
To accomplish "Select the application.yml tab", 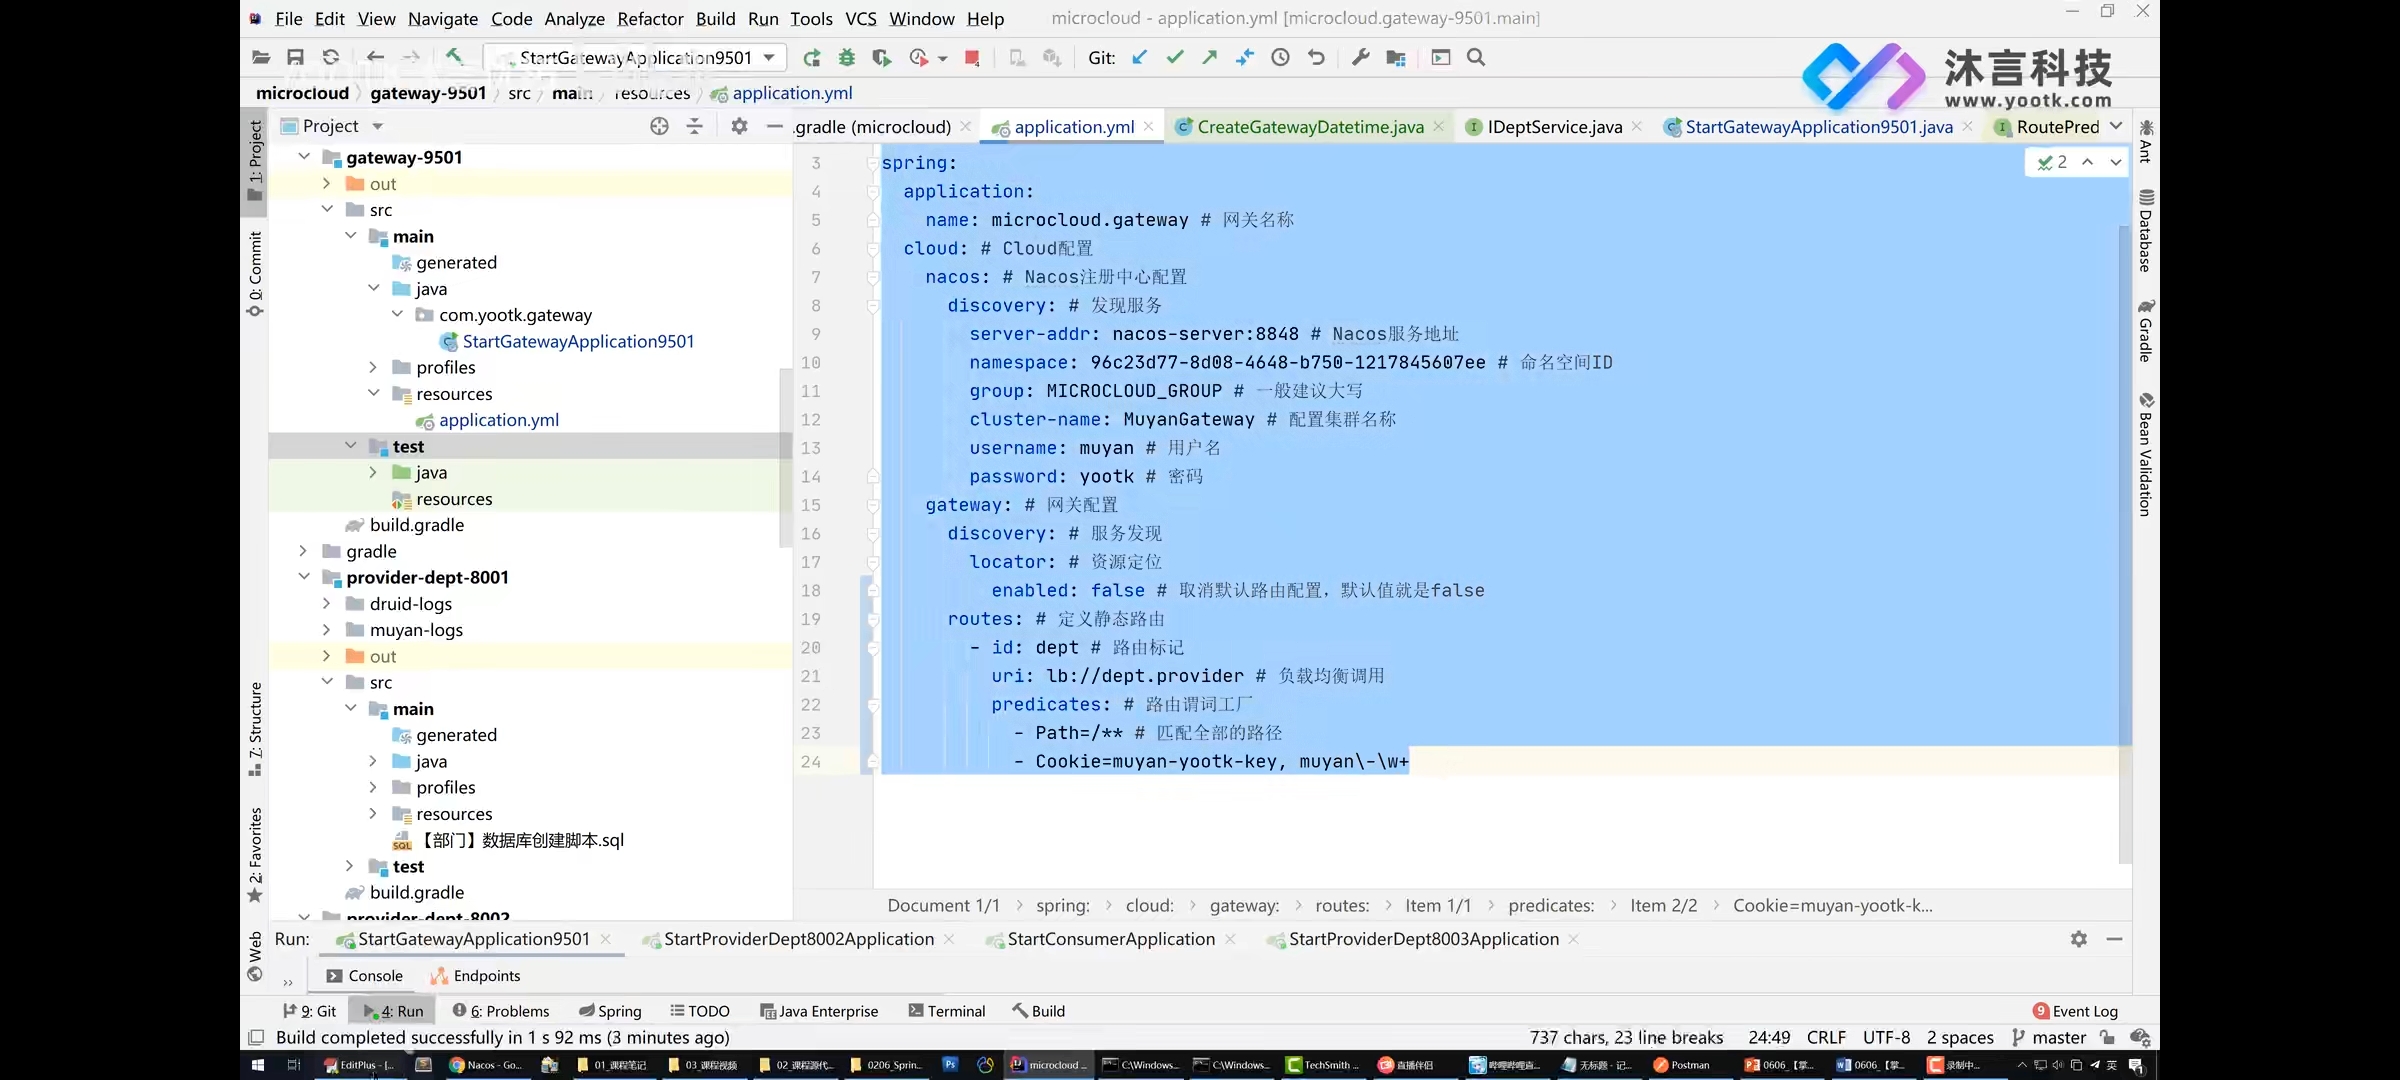I will coord(1071,127).
